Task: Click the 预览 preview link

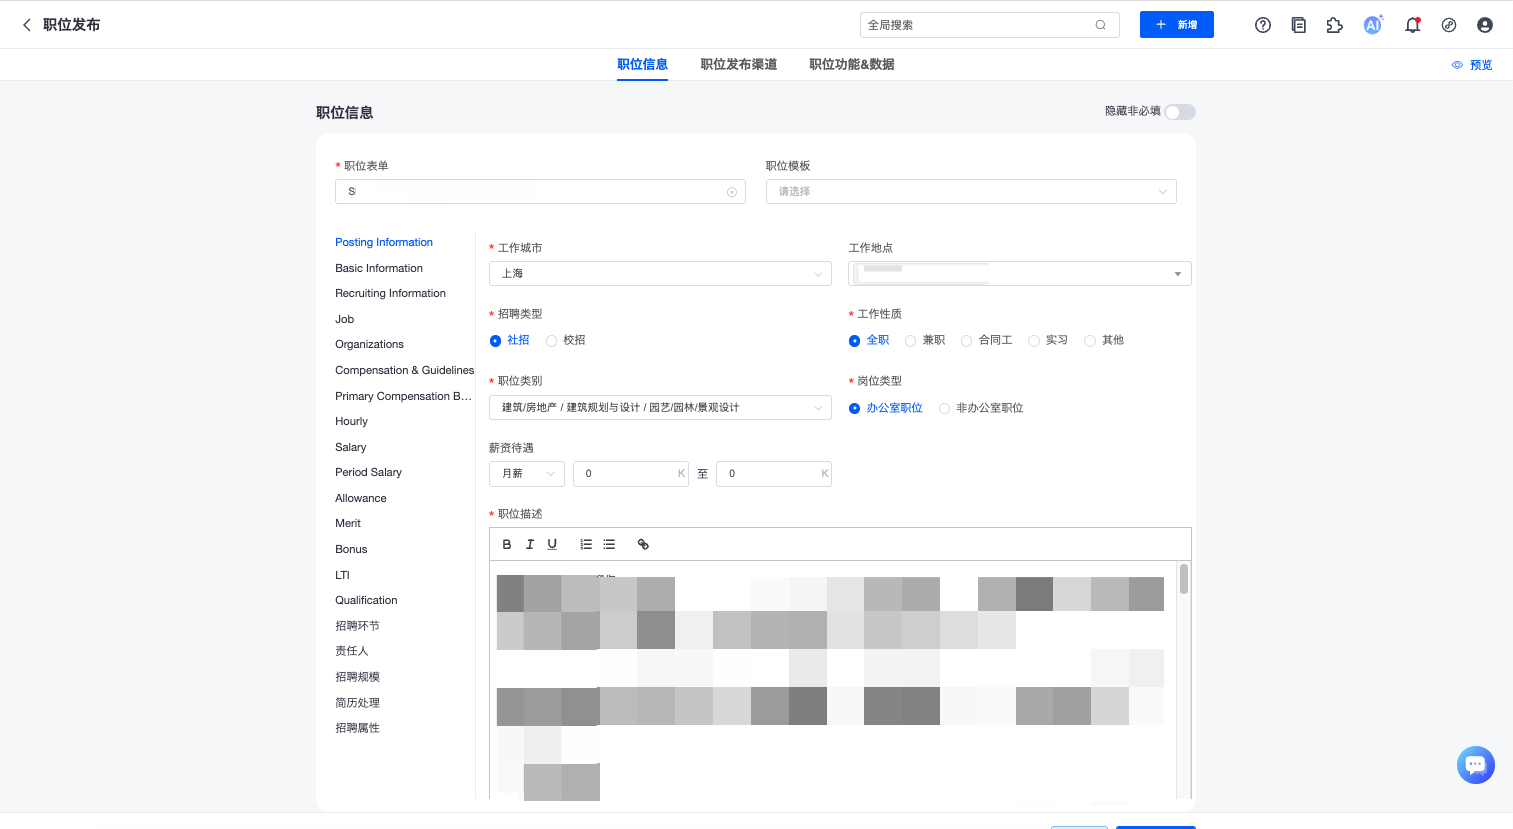Action: coord(1472,65)
